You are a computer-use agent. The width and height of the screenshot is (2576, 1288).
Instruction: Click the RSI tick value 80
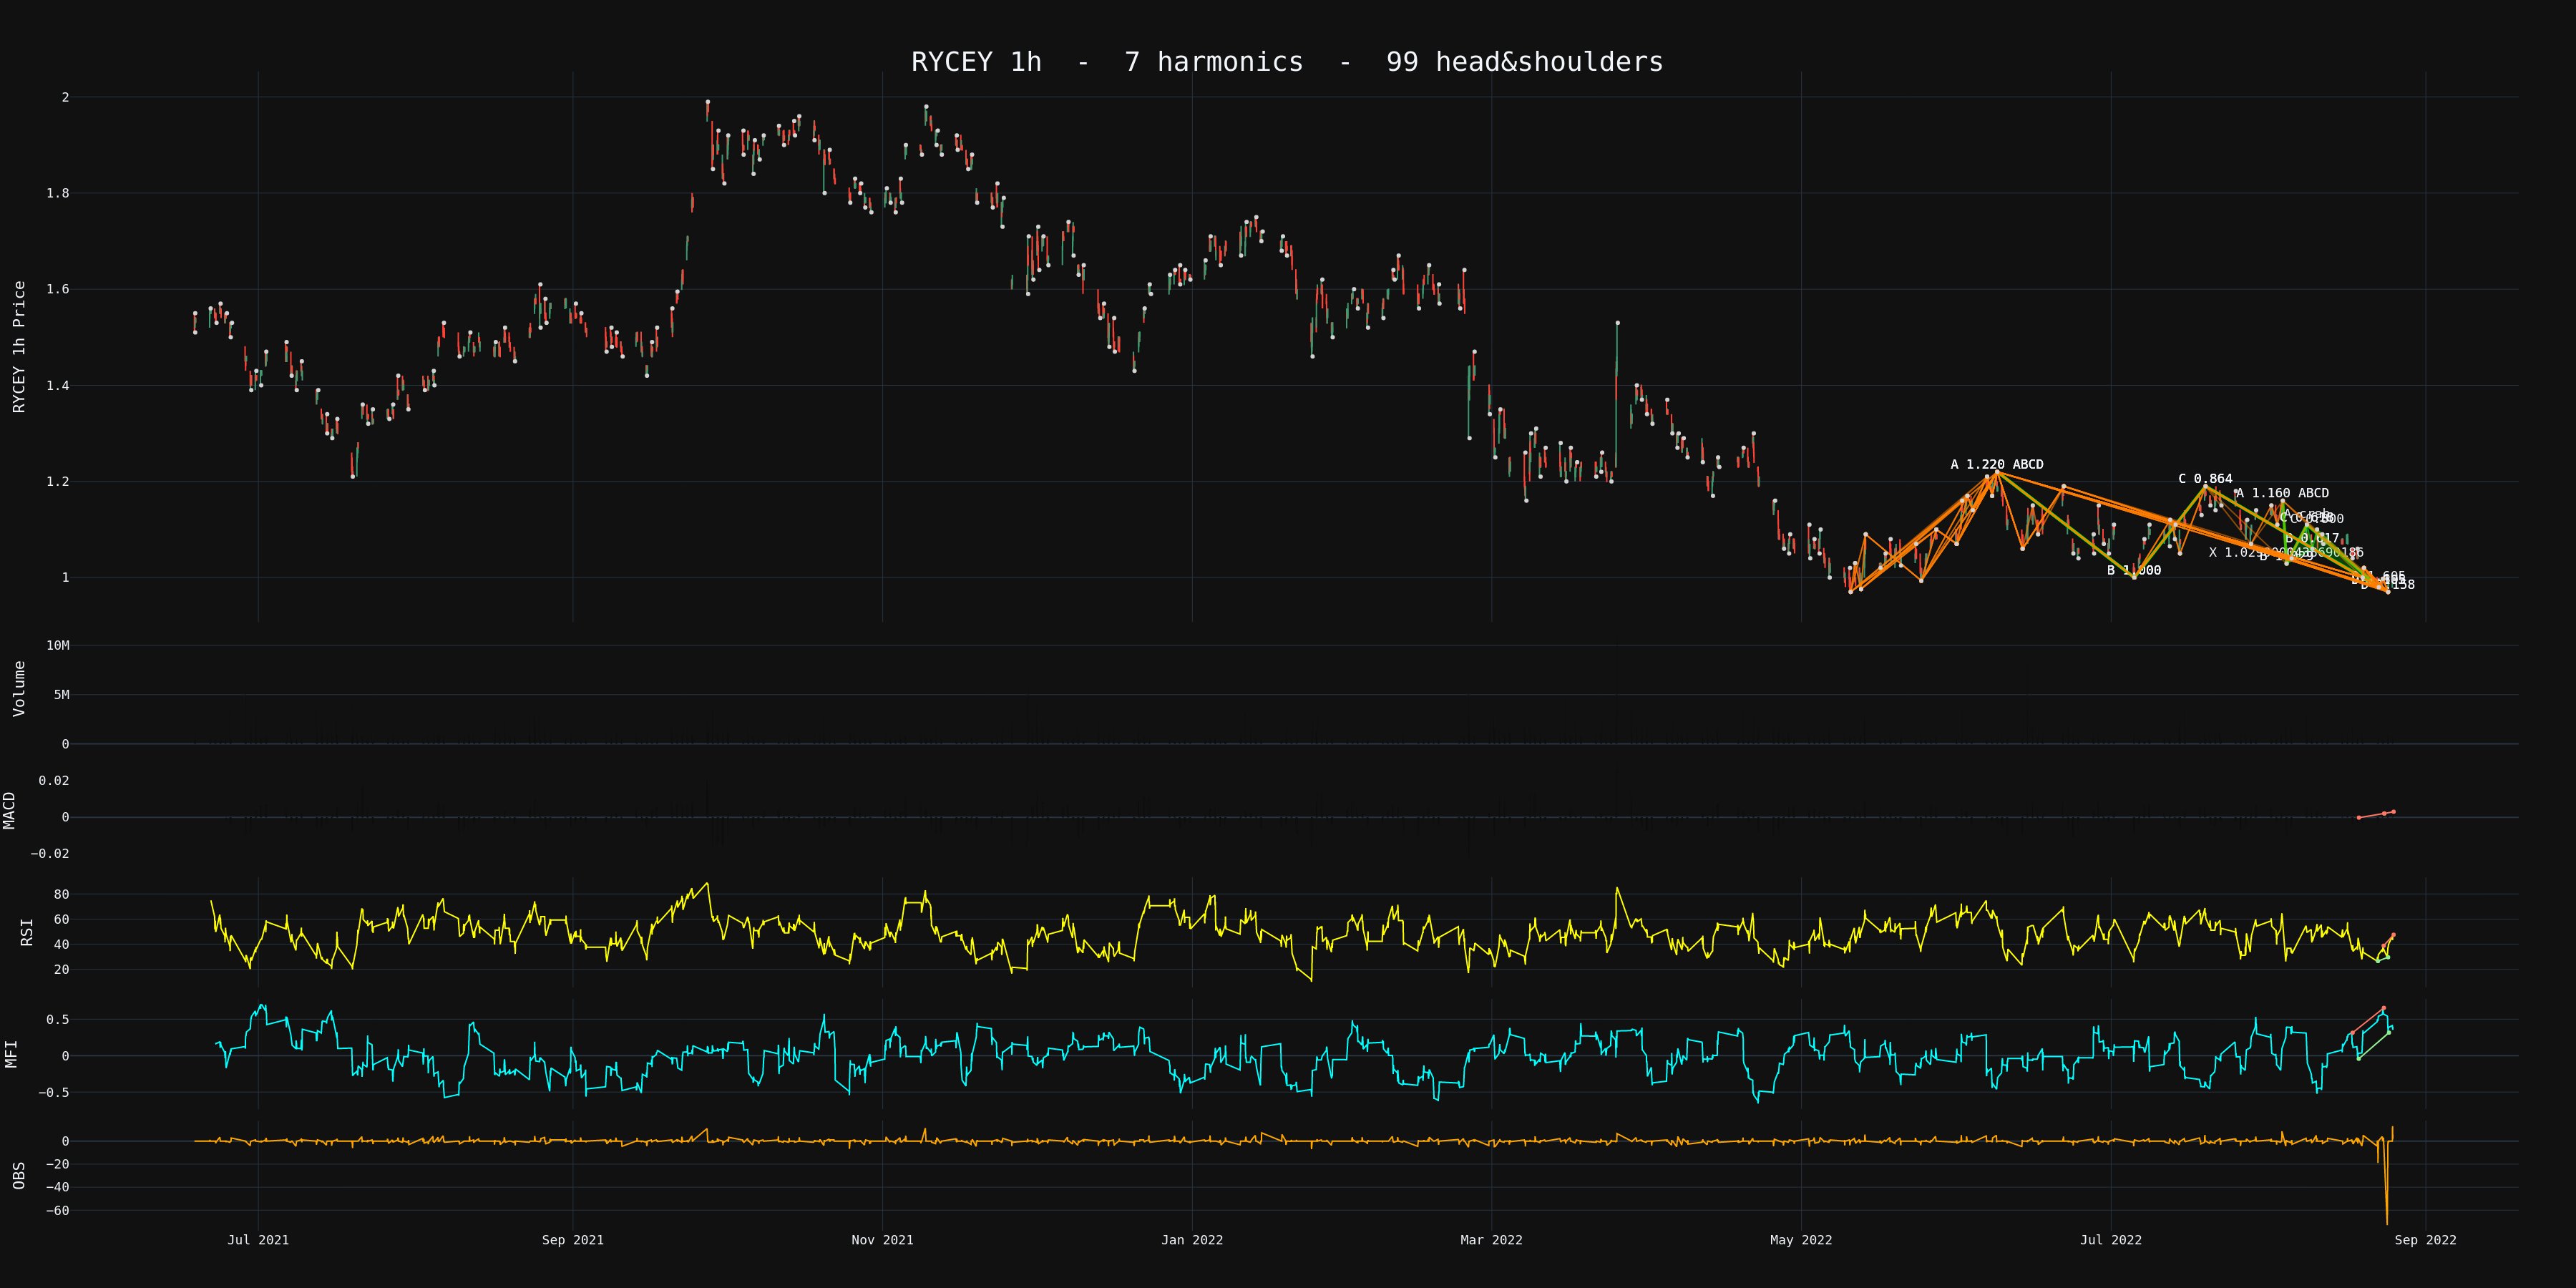click(61, 895)
